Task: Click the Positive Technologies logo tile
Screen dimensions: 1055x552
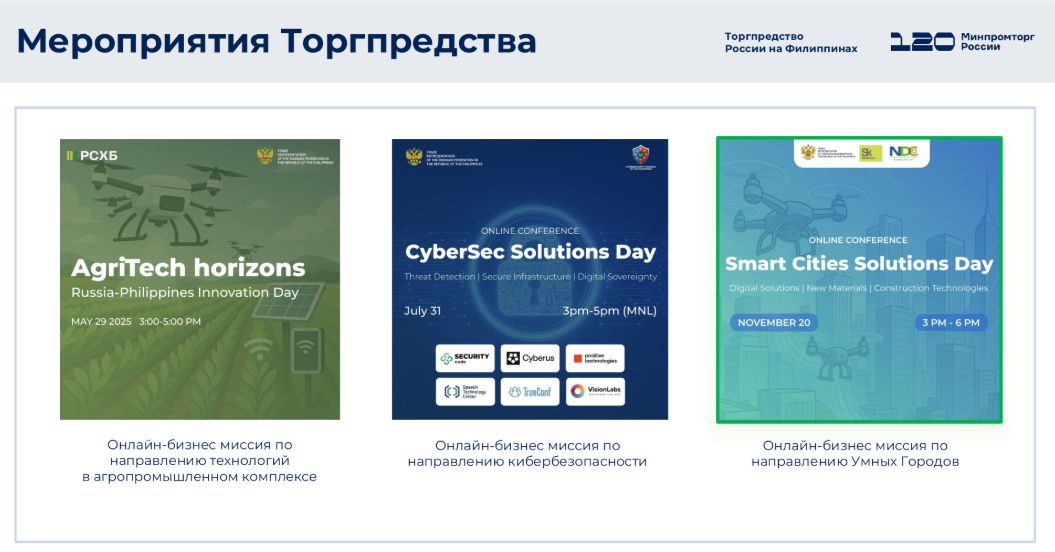Action: pyautogui.click(x=595, y=358)
